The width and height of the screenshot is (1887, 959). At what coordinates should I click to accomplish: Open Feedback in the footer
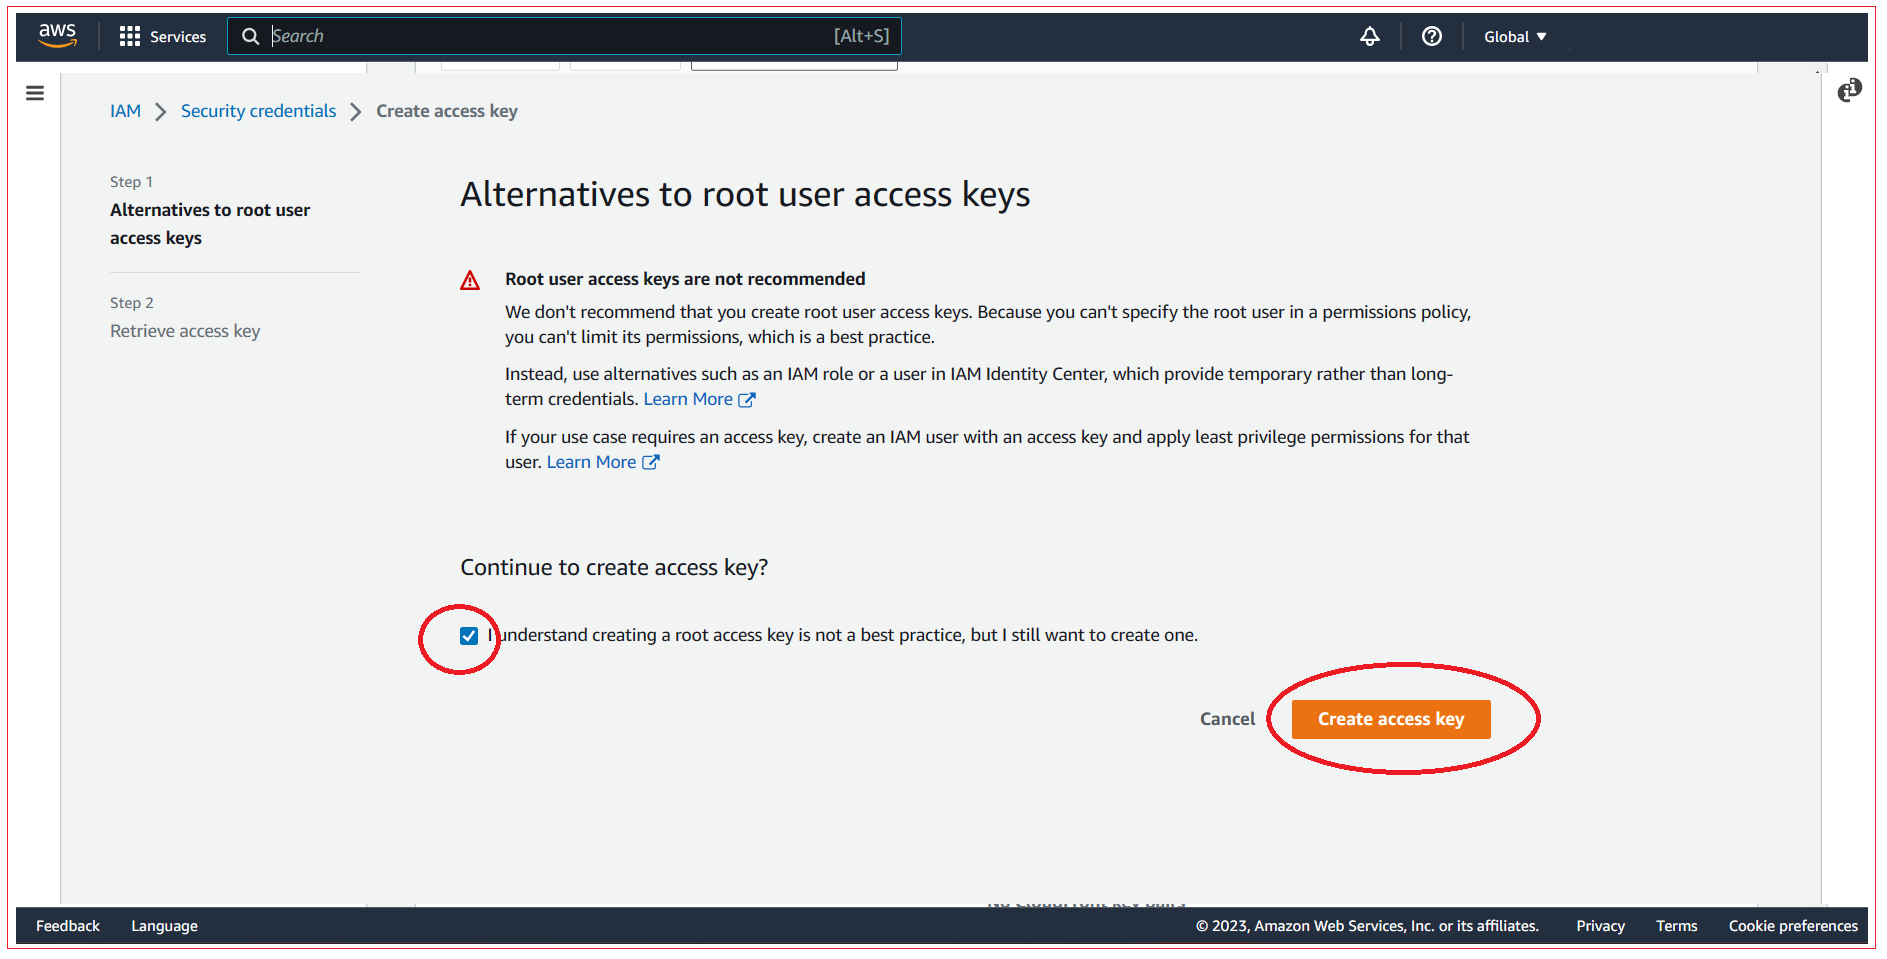tap(68, 926)
